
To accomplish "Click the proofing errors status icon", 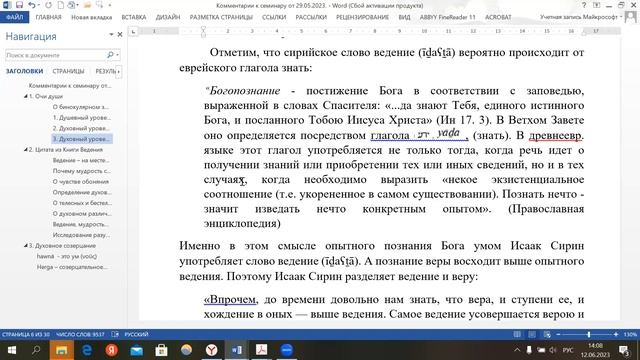I will [x=115, y=334].
